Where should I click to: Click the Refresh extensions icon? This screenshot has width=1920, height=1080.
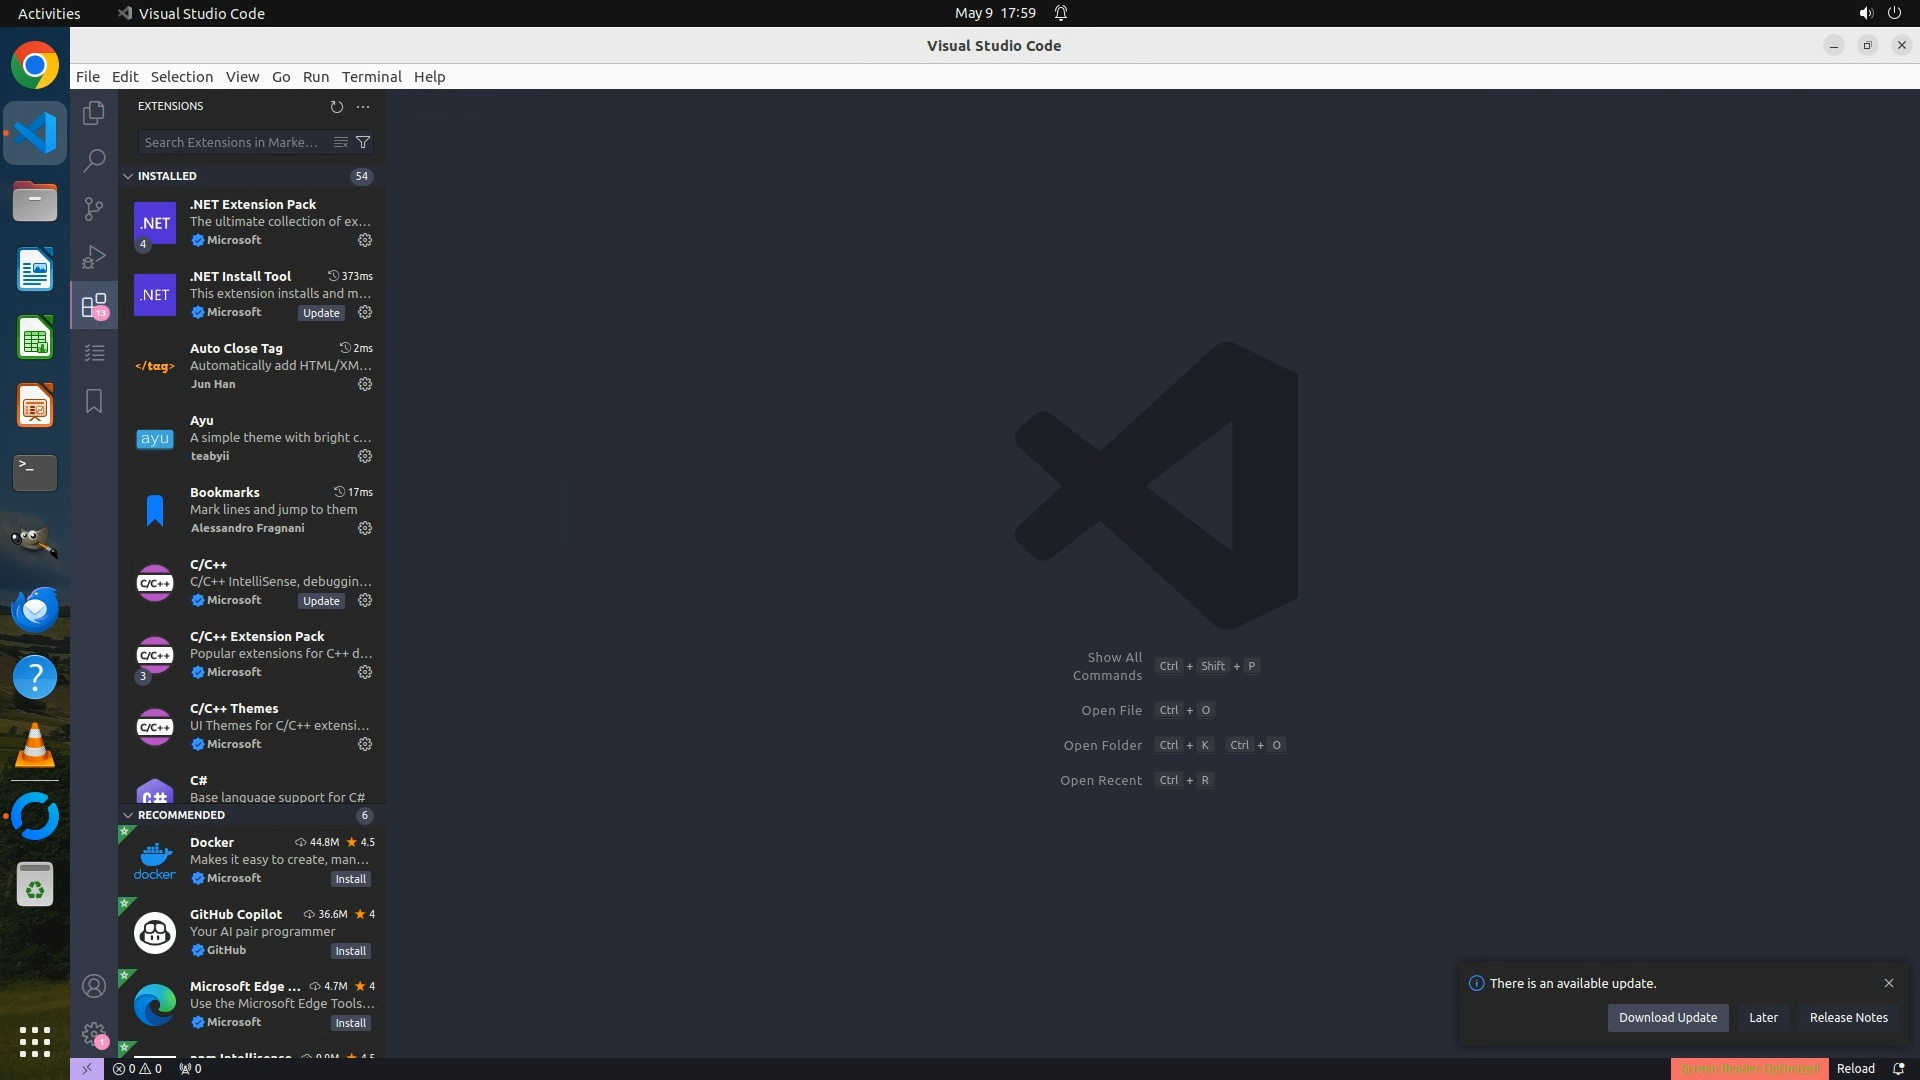(336, 106)
